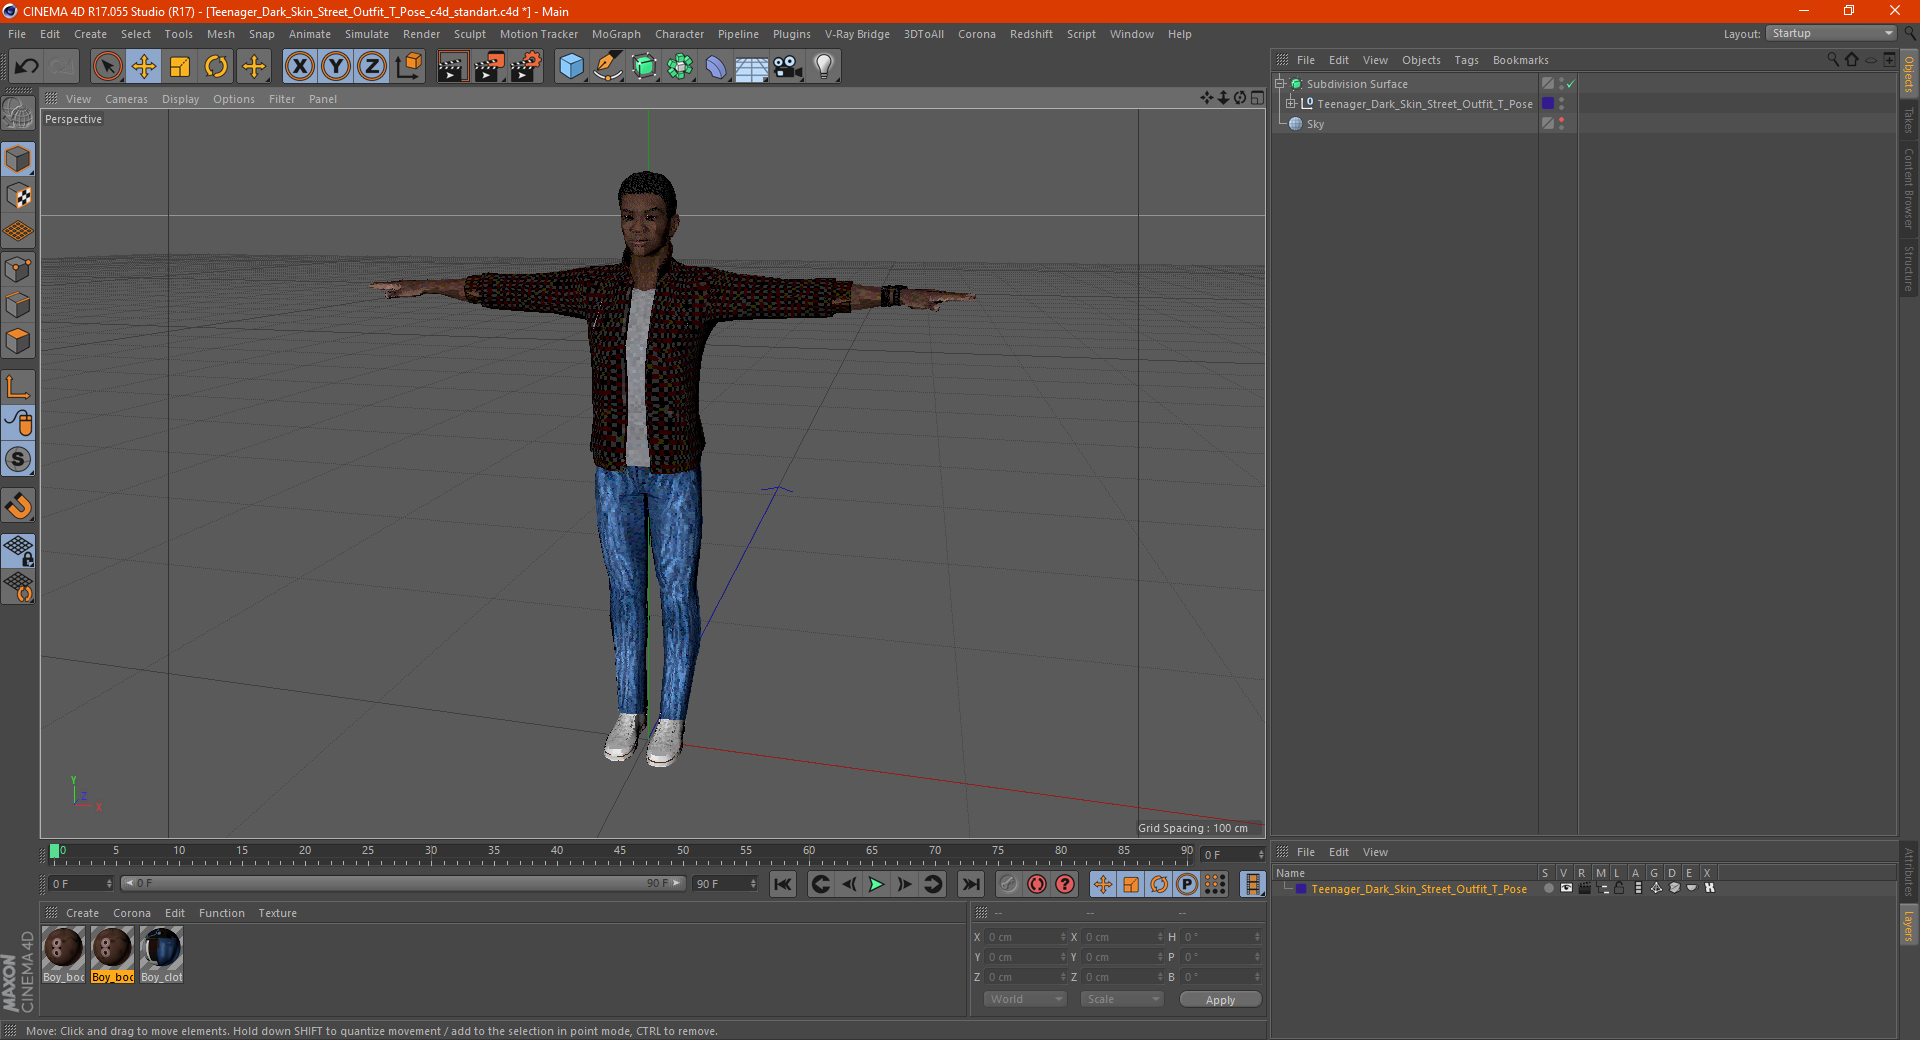Go to start of animation
The image size is (1920, 1040).
click(783, 884)
